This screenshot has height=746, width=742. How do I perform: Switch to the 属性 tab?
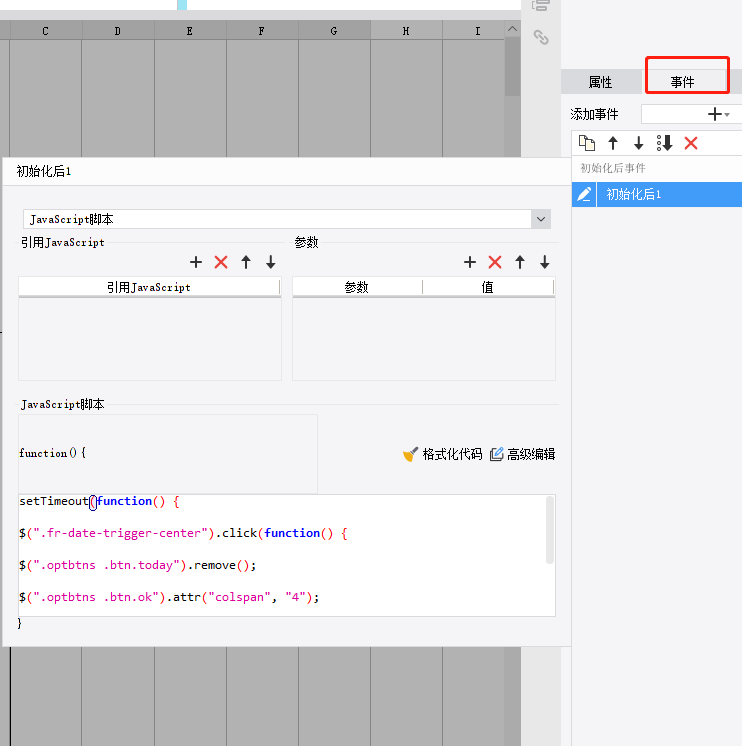coord(600,82)
